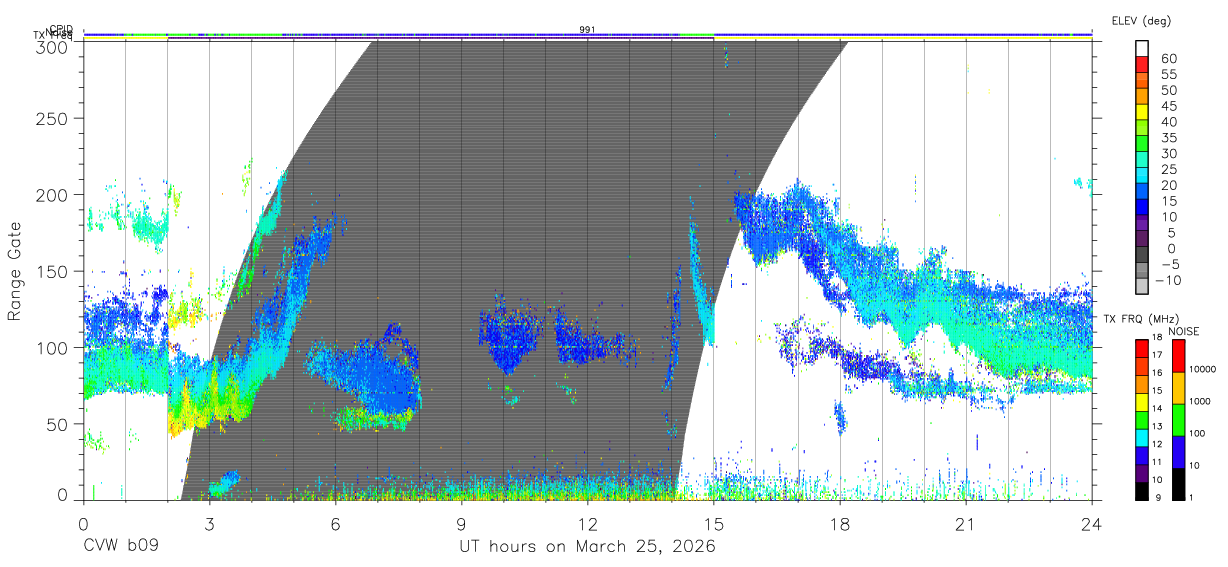This screenshot has width=1228, height=567.
Task: Select the blue NOISE swatch between 10 and 100
Action: click(1178, 450)
